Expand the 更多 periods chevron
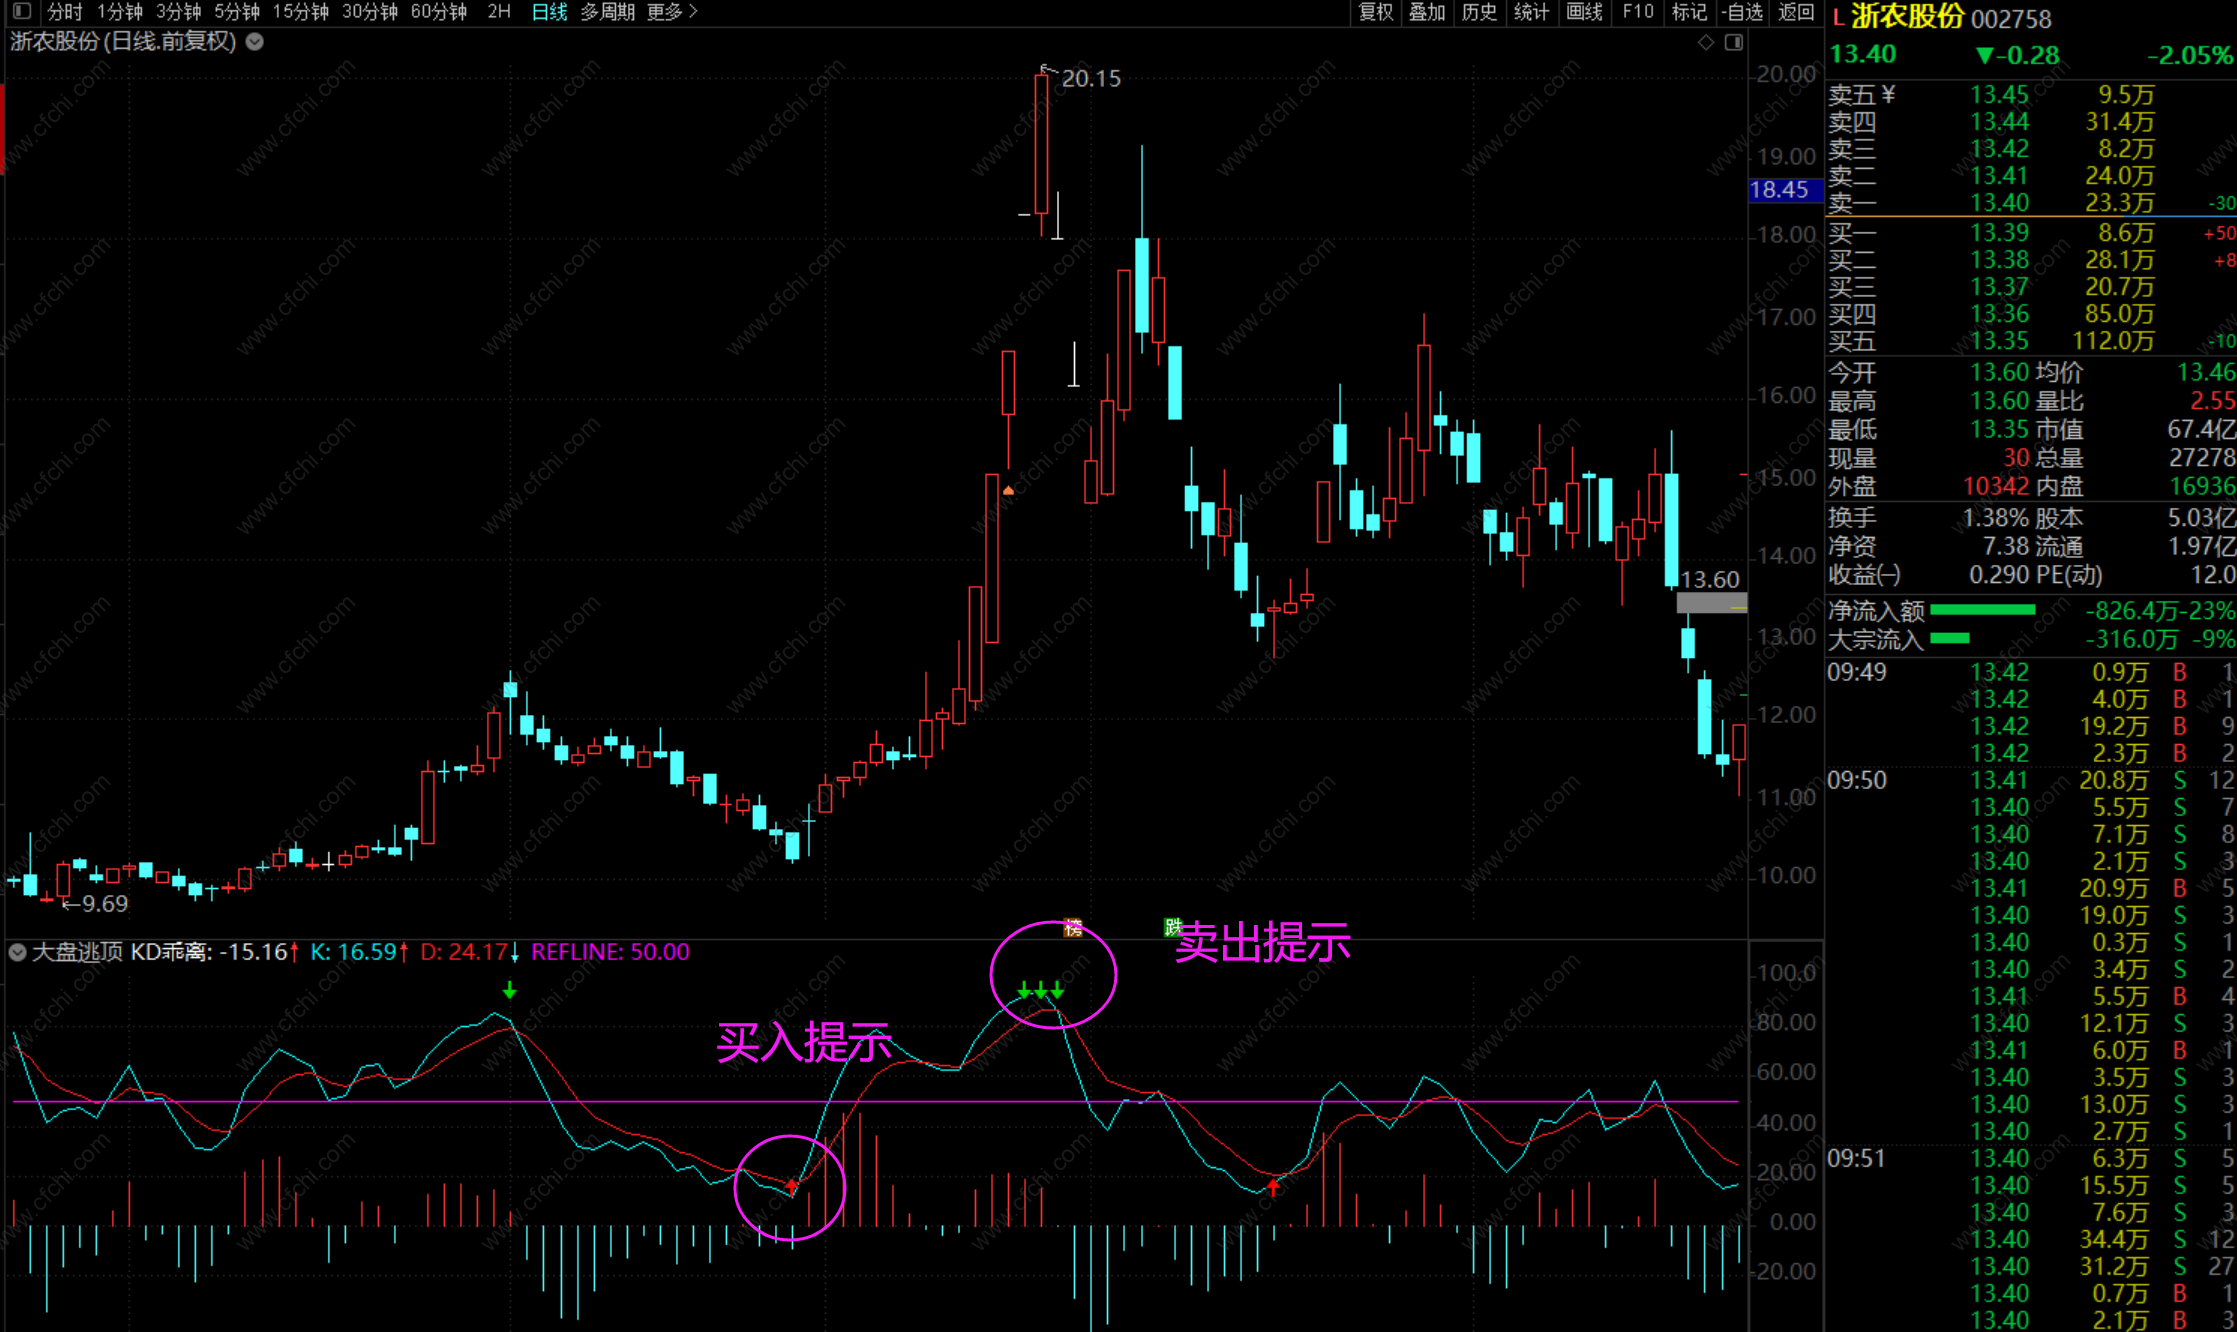Viewport: 2237px width, 1332px height. (x=693, y=12)
